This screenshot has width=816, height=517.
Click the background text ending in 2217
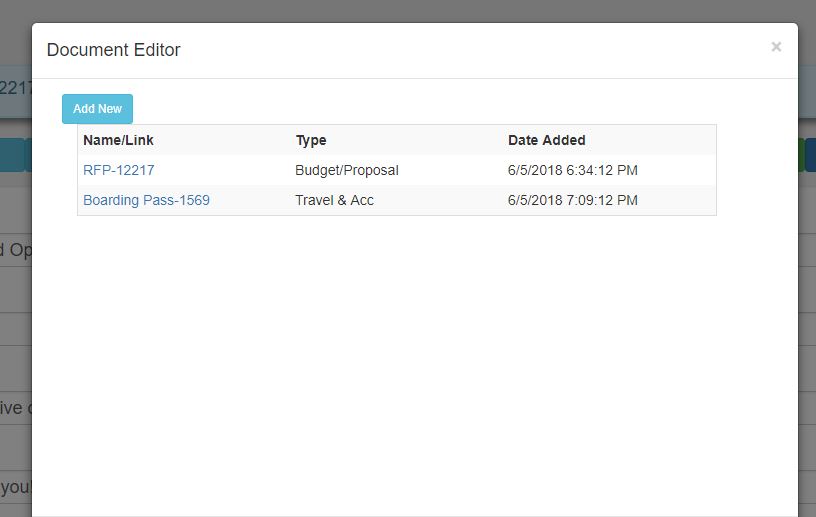pyautogui.click(x=16, y=87)
